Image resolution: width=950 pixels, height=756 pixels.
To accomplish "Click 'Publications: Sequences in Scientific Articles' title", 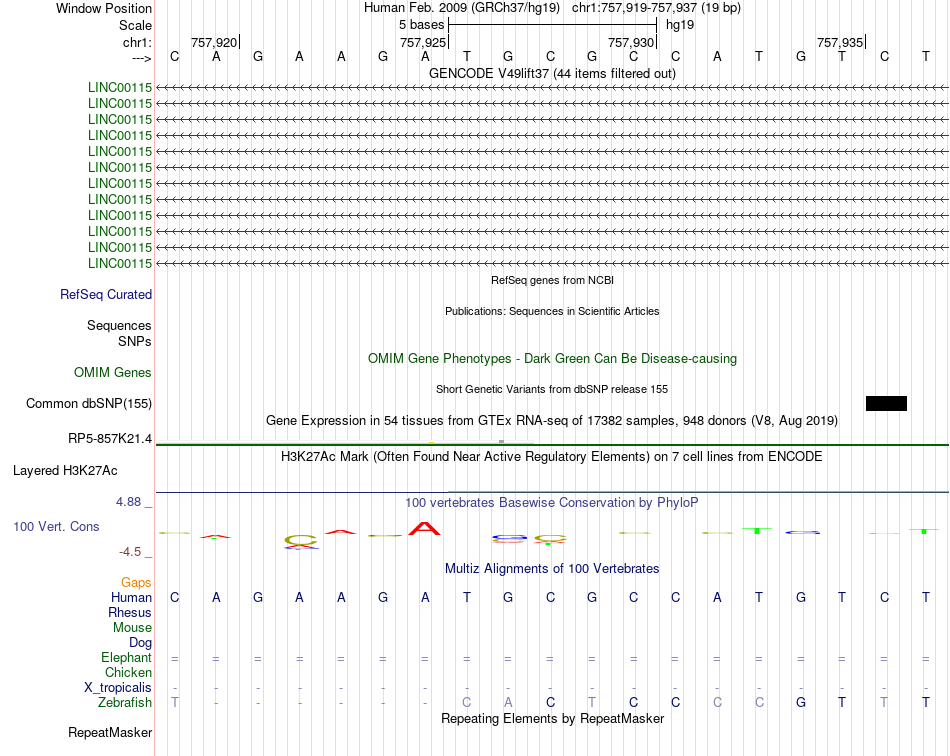I will tap(552, 311).
